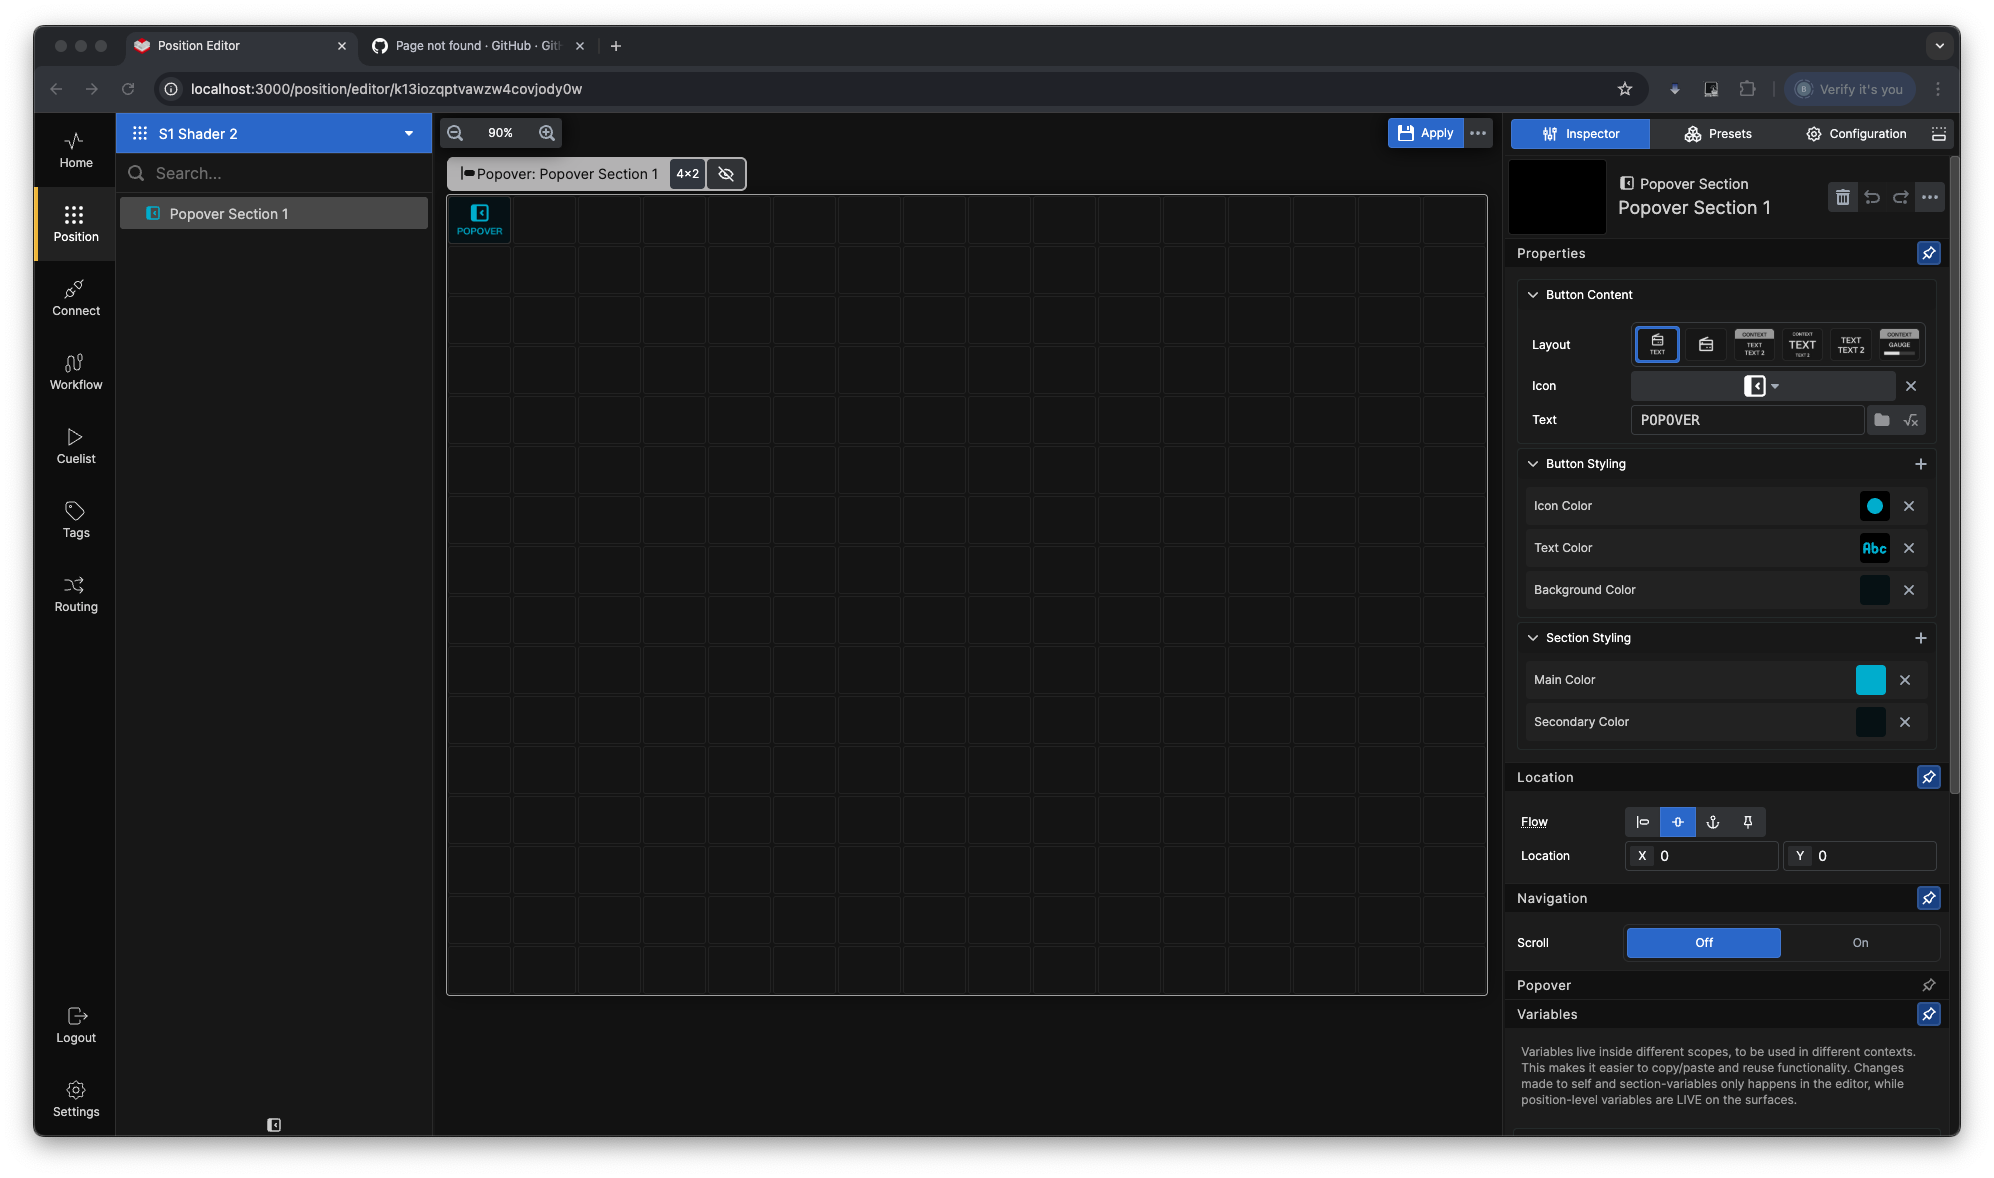Click the Apply button
Screen dimensions: 1994x1178
tap(1425, 133)
